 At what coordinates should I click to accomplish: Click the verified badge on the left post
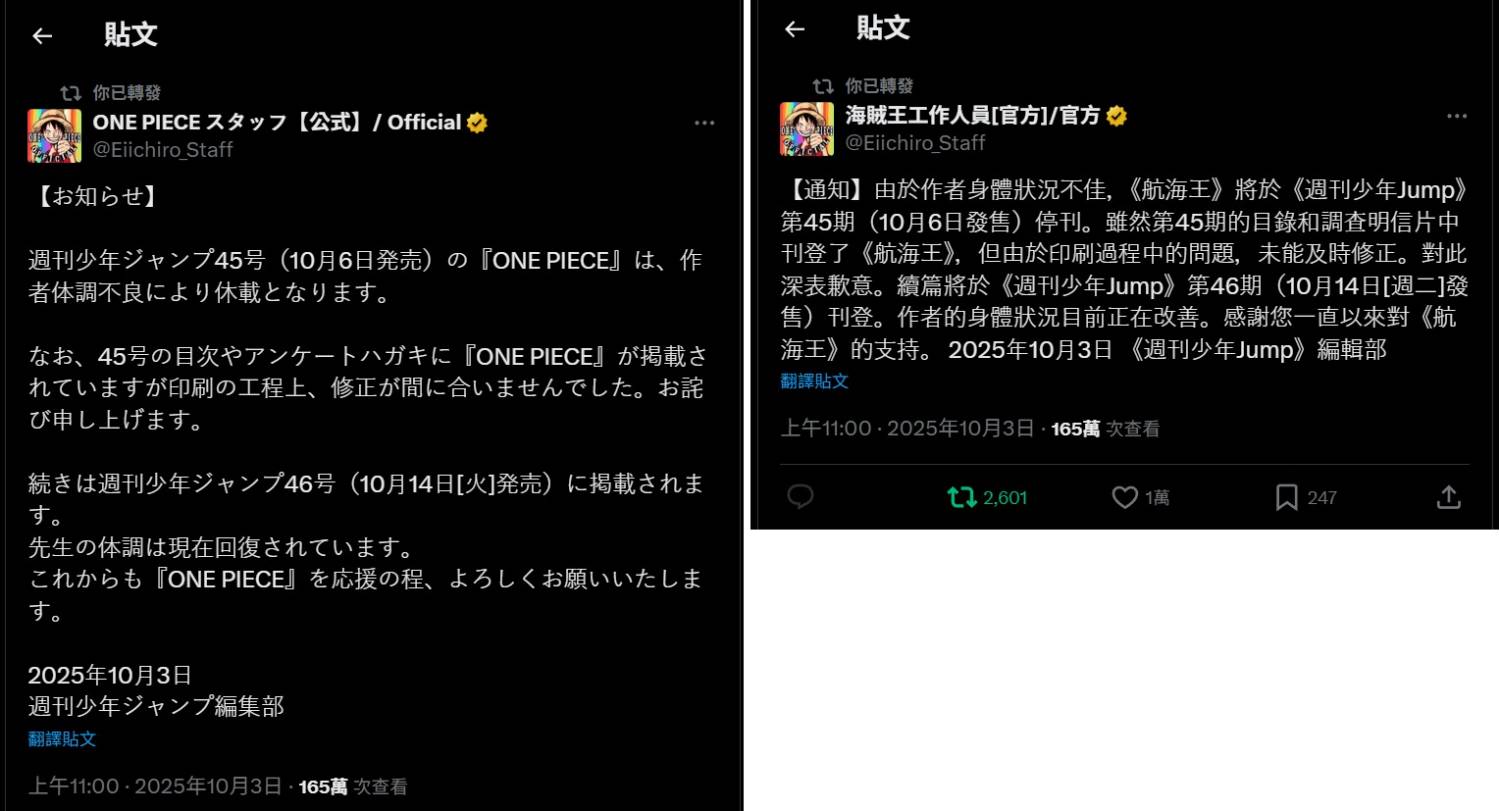click(x=478, y=123)
